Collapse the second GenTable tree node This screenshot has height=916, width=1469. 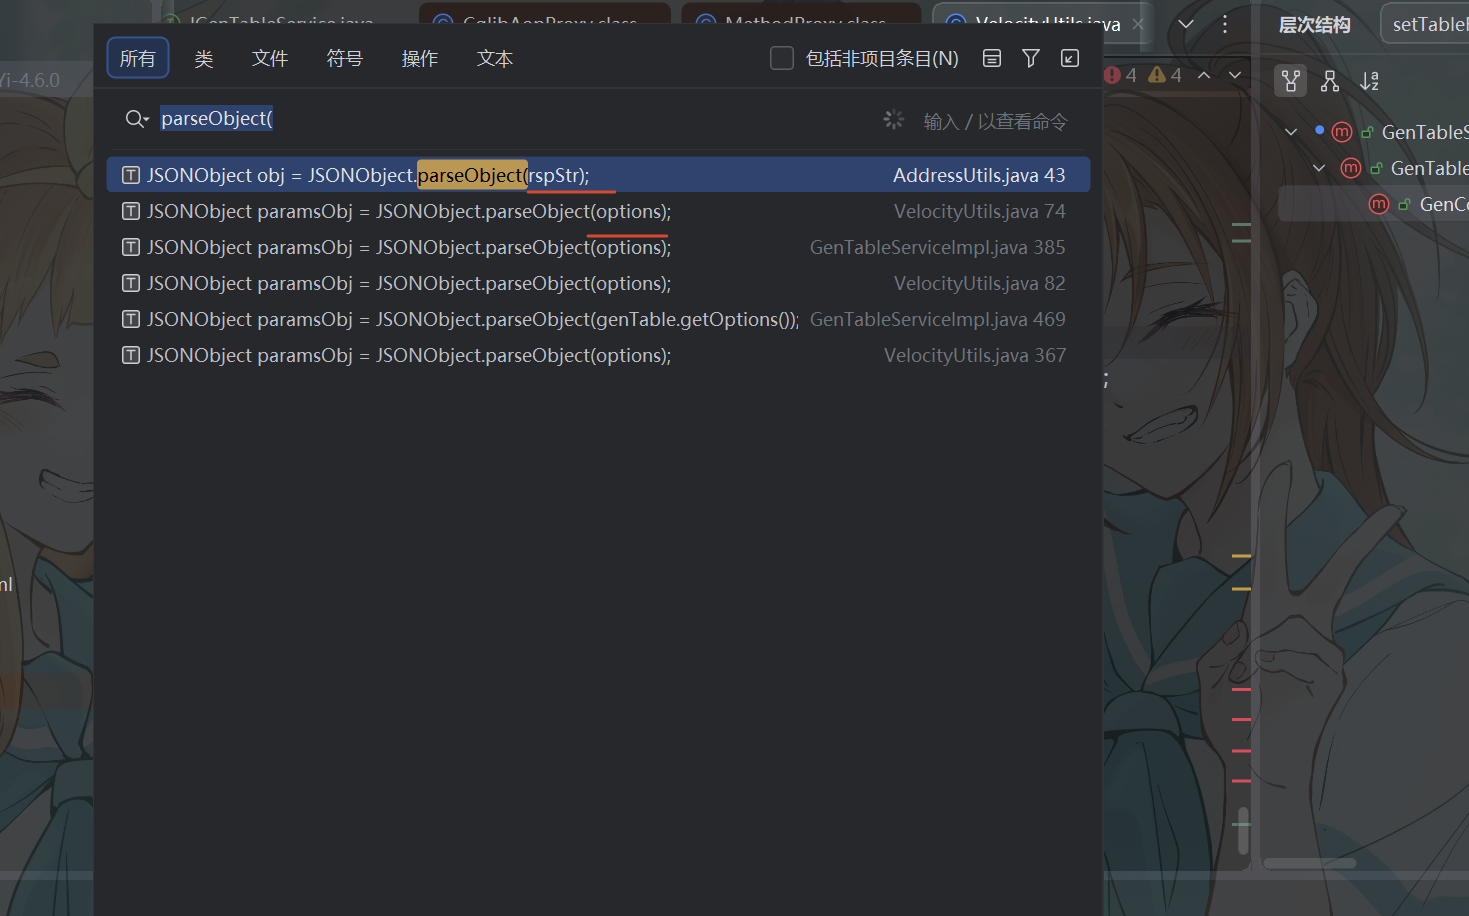pyautogui.click(x=1319, y=168)
